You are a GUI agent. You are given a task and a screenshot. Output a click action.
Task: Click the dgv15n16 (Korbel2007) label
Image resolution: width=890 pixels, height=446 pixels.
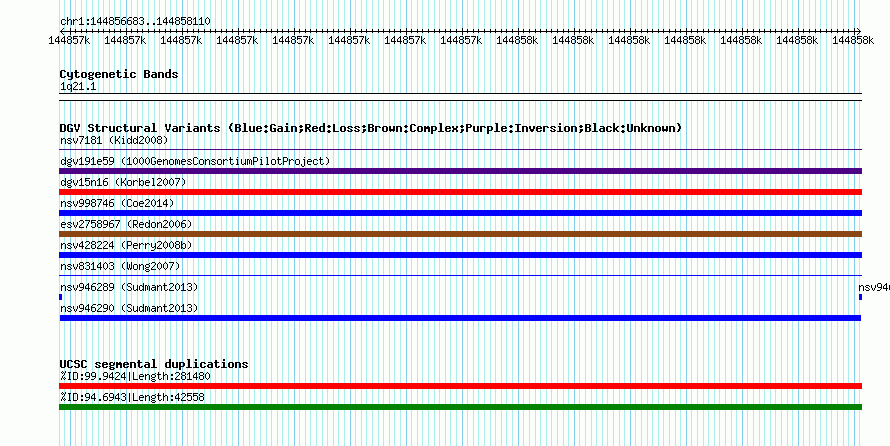pos(123,182)
